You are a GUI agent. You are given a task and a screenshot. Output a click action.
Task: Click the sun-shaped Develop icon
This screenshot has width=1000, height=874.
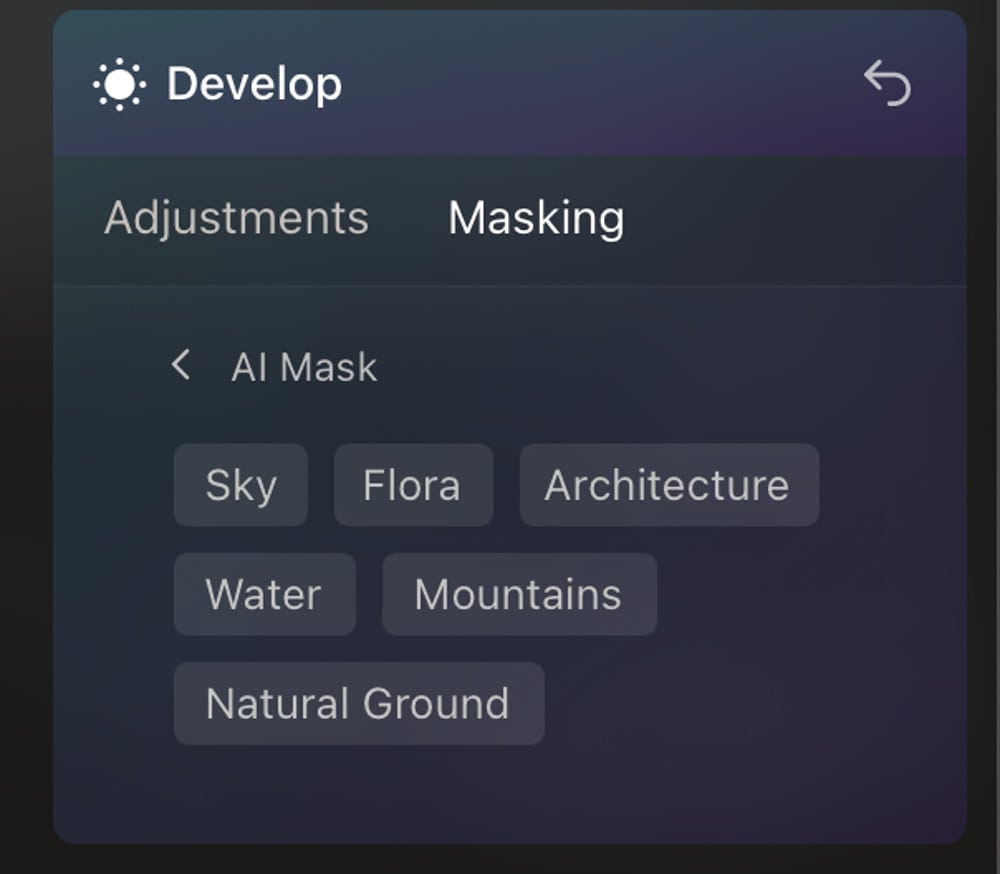119,84
